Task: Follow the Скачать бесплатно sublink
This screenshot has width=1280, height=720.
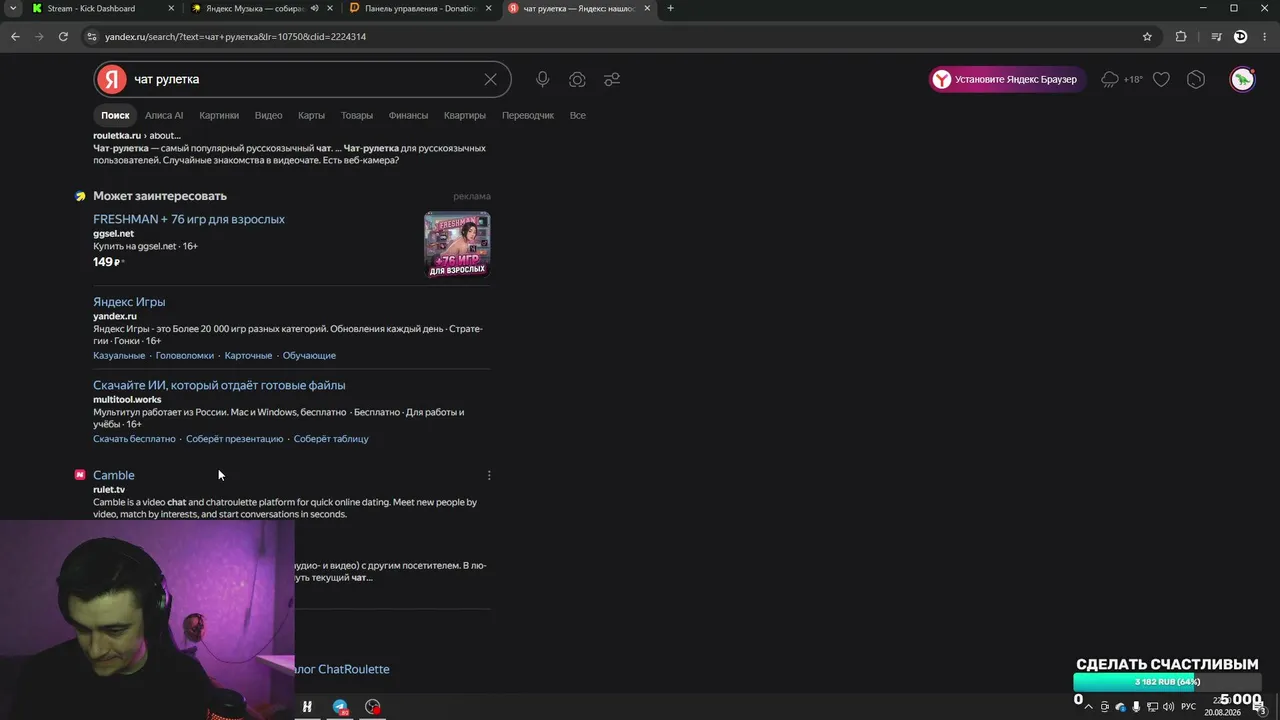Action: pos(134,438)
